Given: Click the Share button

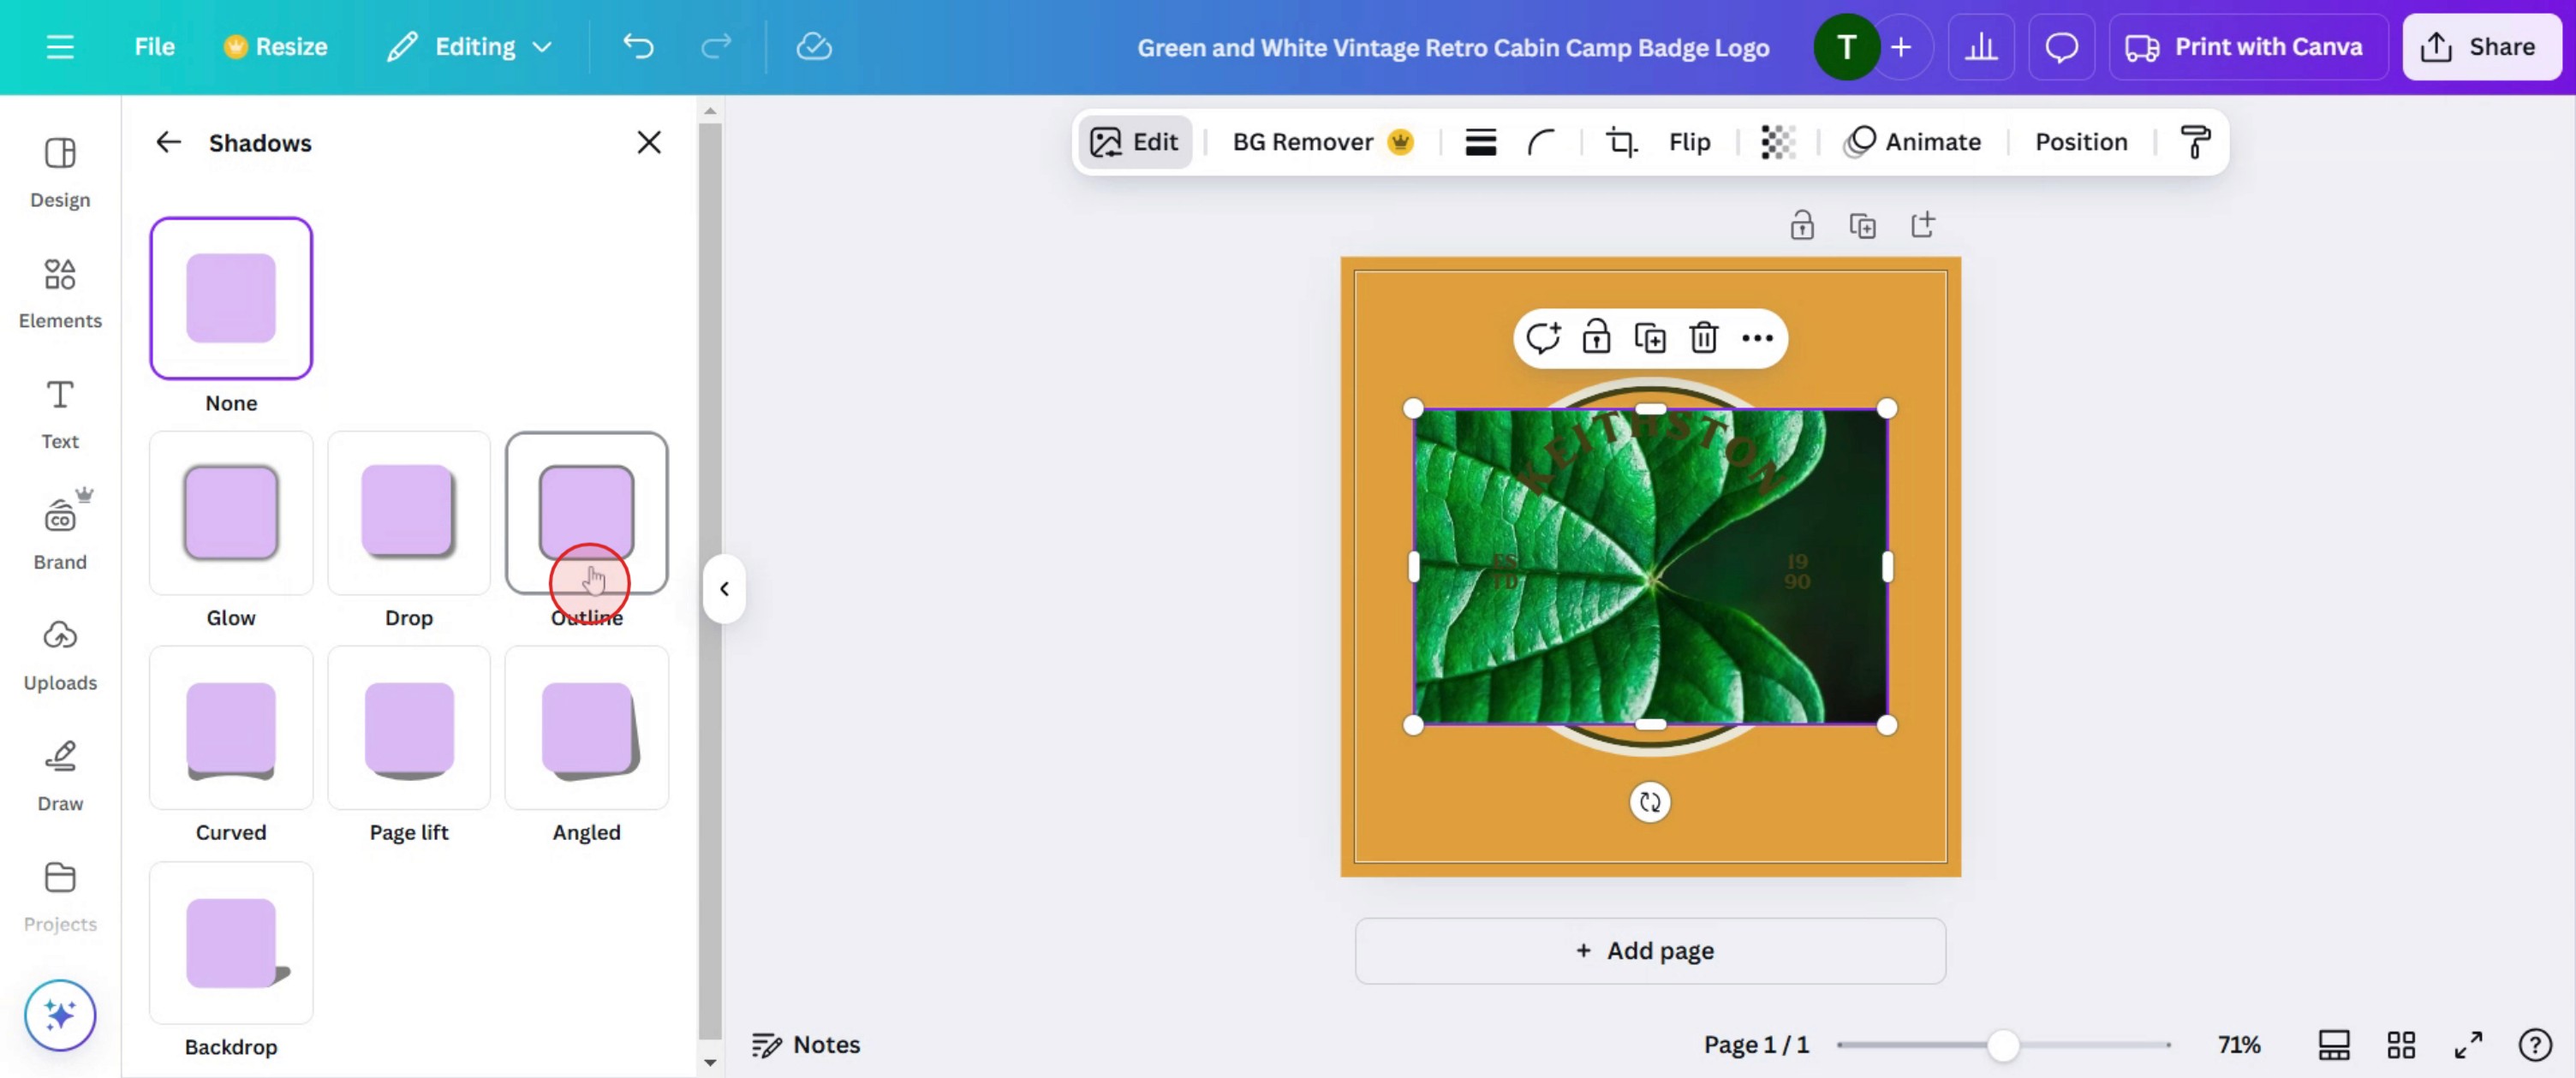Looking at the screenshot, I should pyautogui.click(x=2481, y=47).
